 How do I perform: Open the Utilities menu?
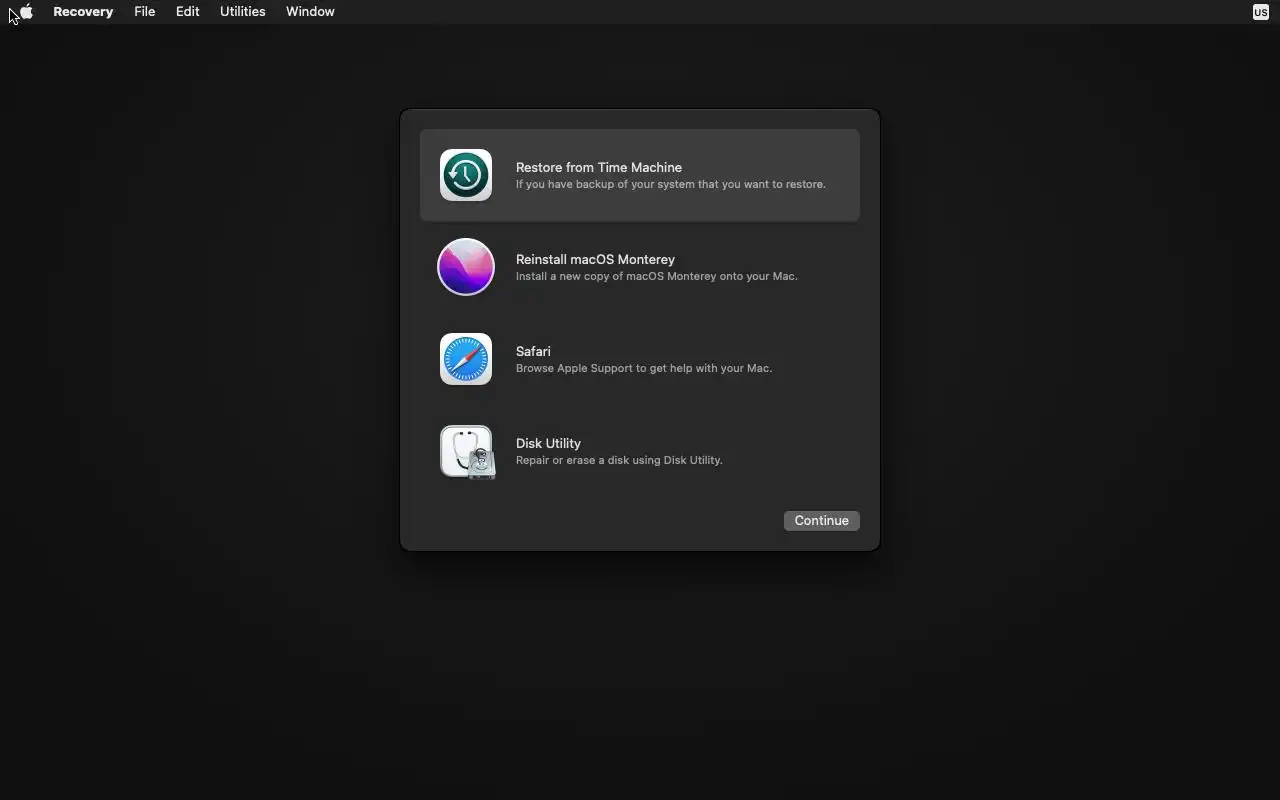242,12
